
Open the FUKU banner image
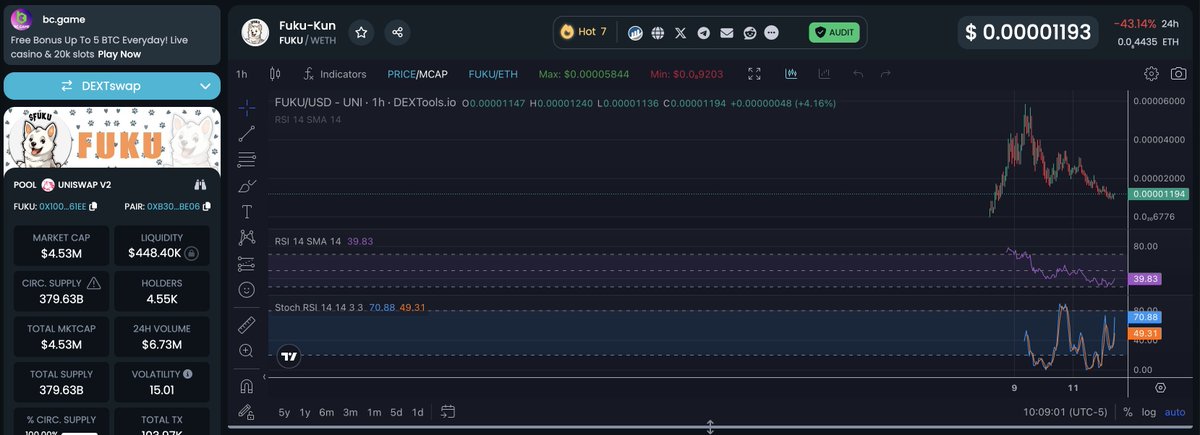point(113,138)
